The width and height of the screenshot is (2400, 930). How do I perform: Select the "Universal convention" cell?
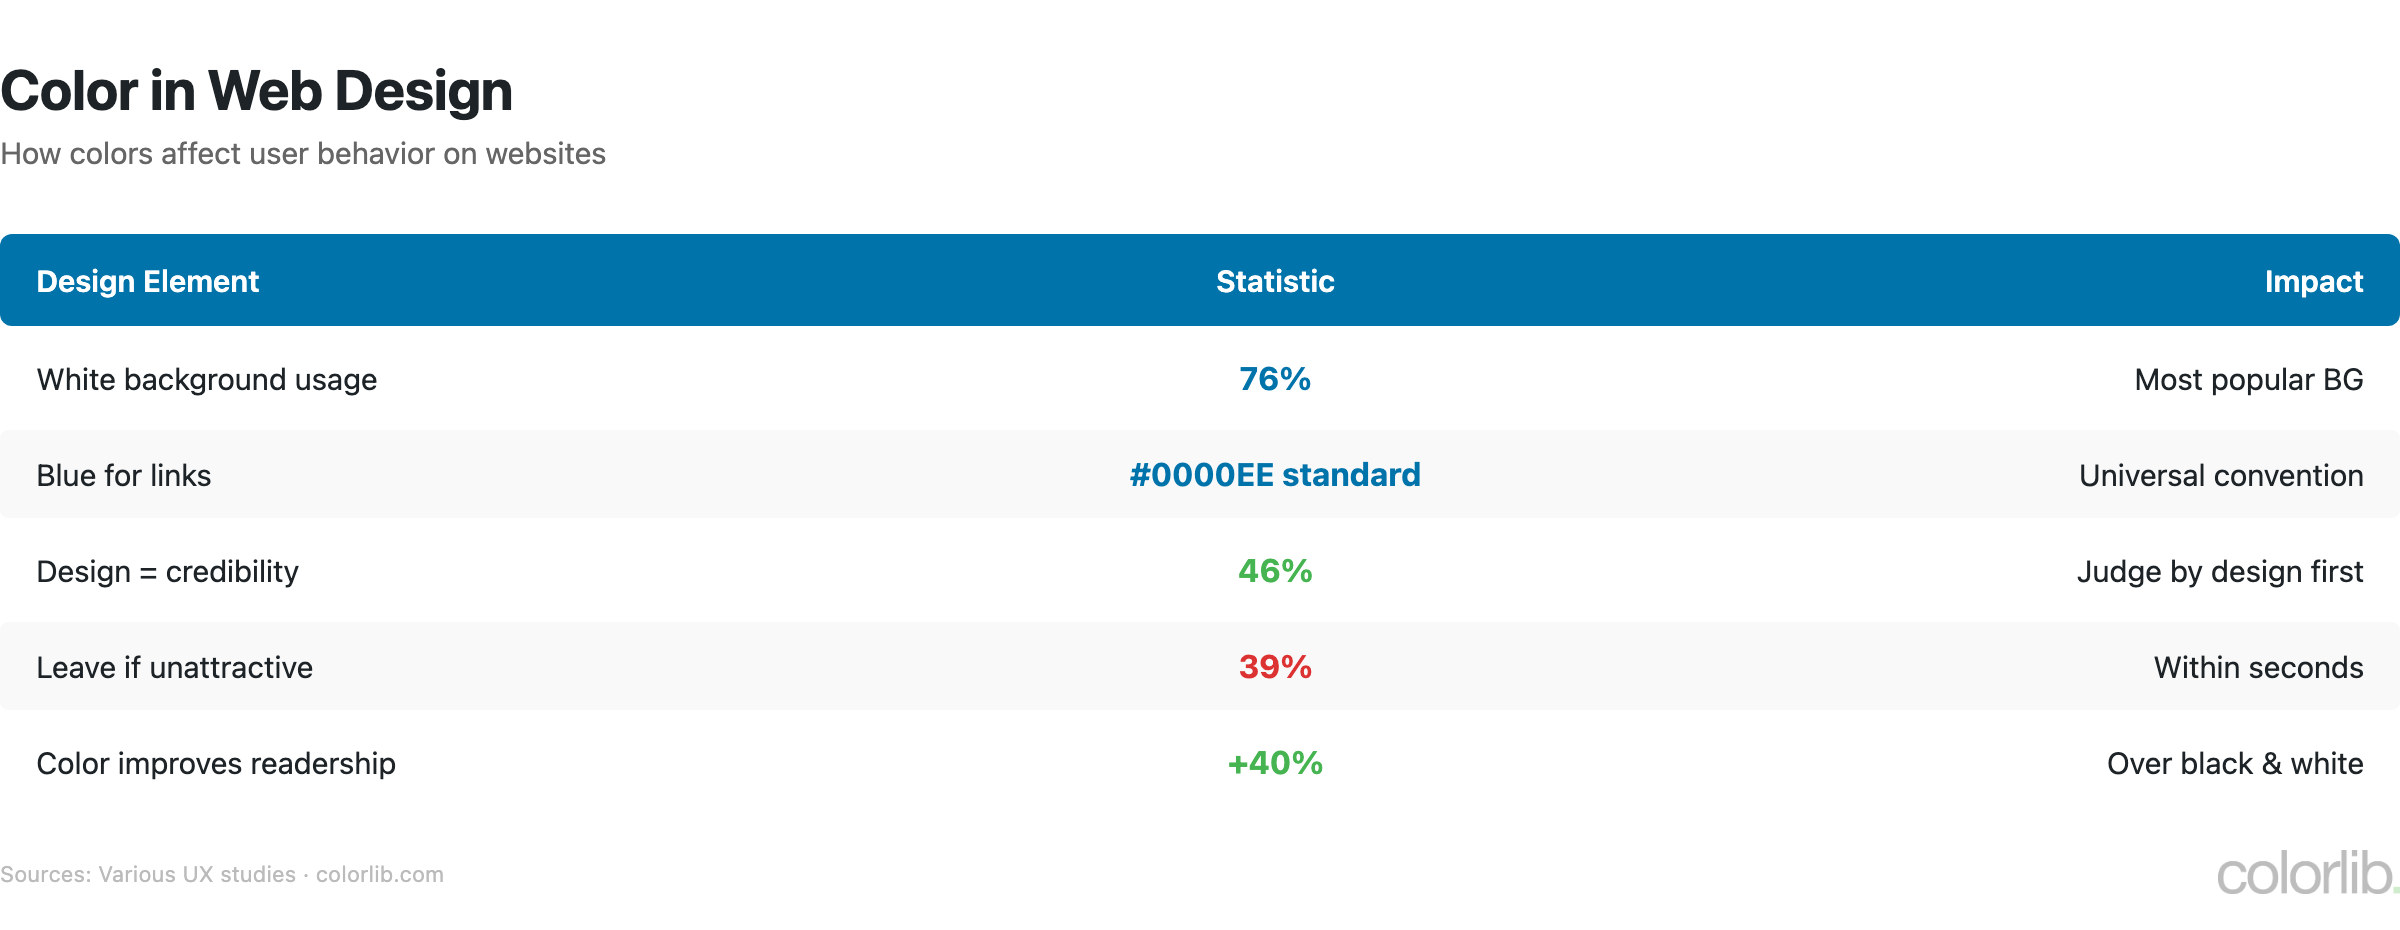point(2221,476)
